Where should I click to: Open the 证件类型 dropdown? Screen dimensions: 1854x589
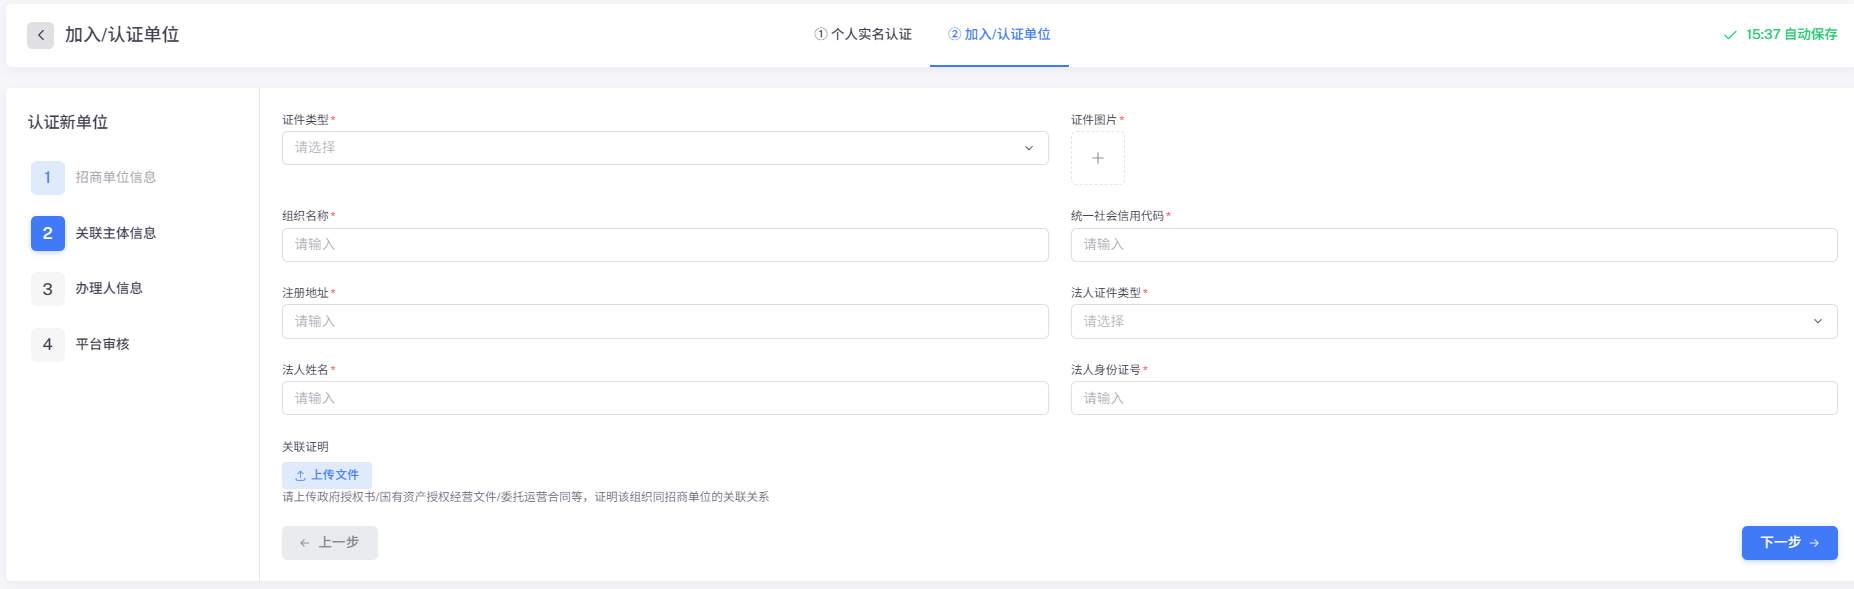[665, 148]
